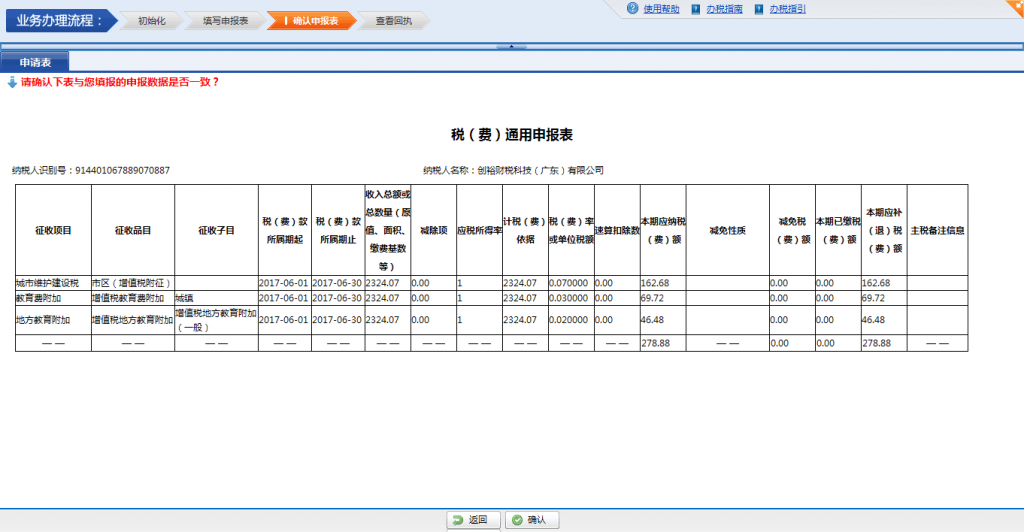
Task: Select the 城市维护建设税 table cell
Action: point(51,283)
